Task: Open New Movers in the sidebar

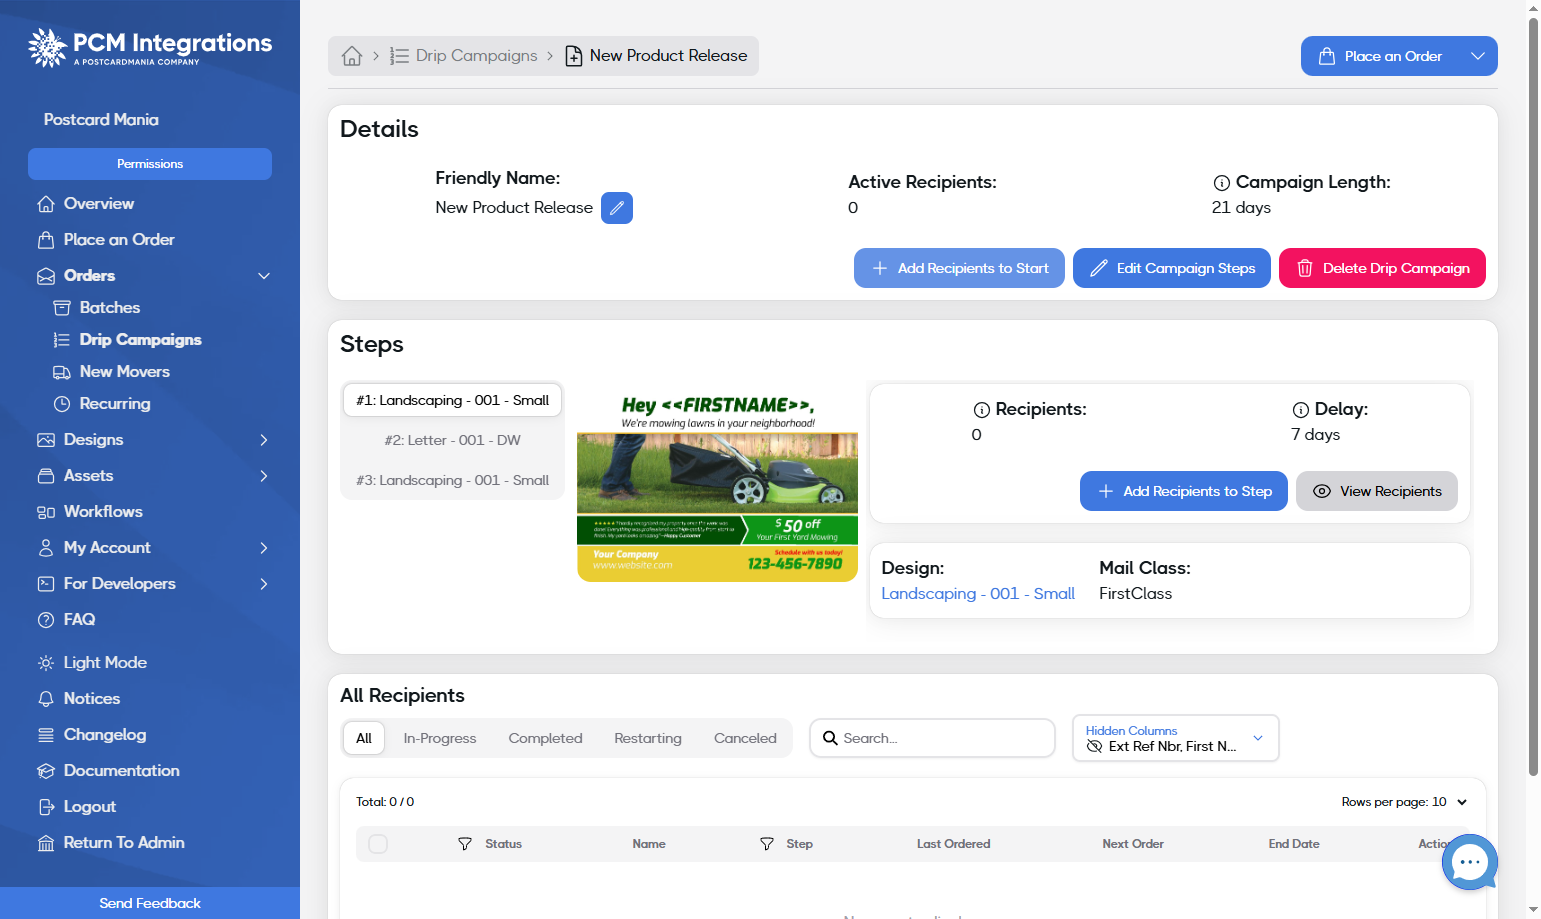Action: [x=125, y=372]
